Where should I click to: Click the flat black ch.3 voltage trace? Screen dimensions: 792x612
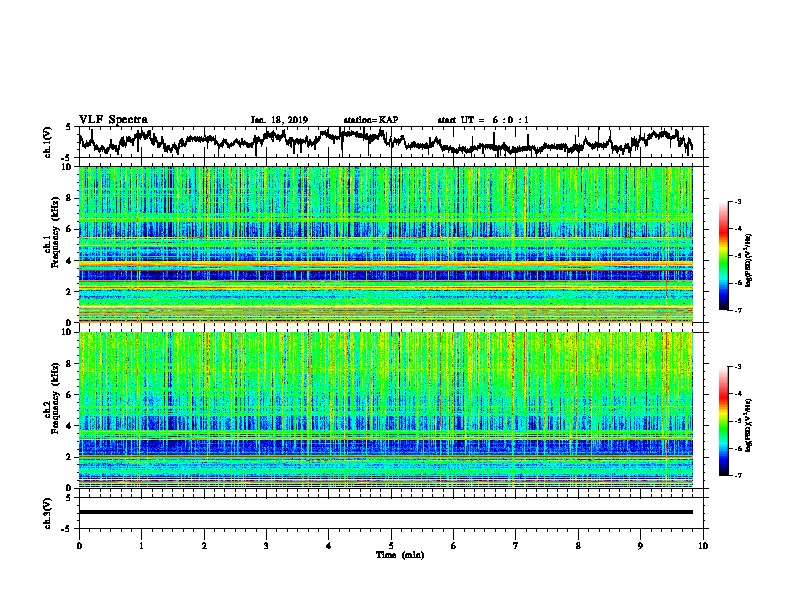(x=386, y=512)
